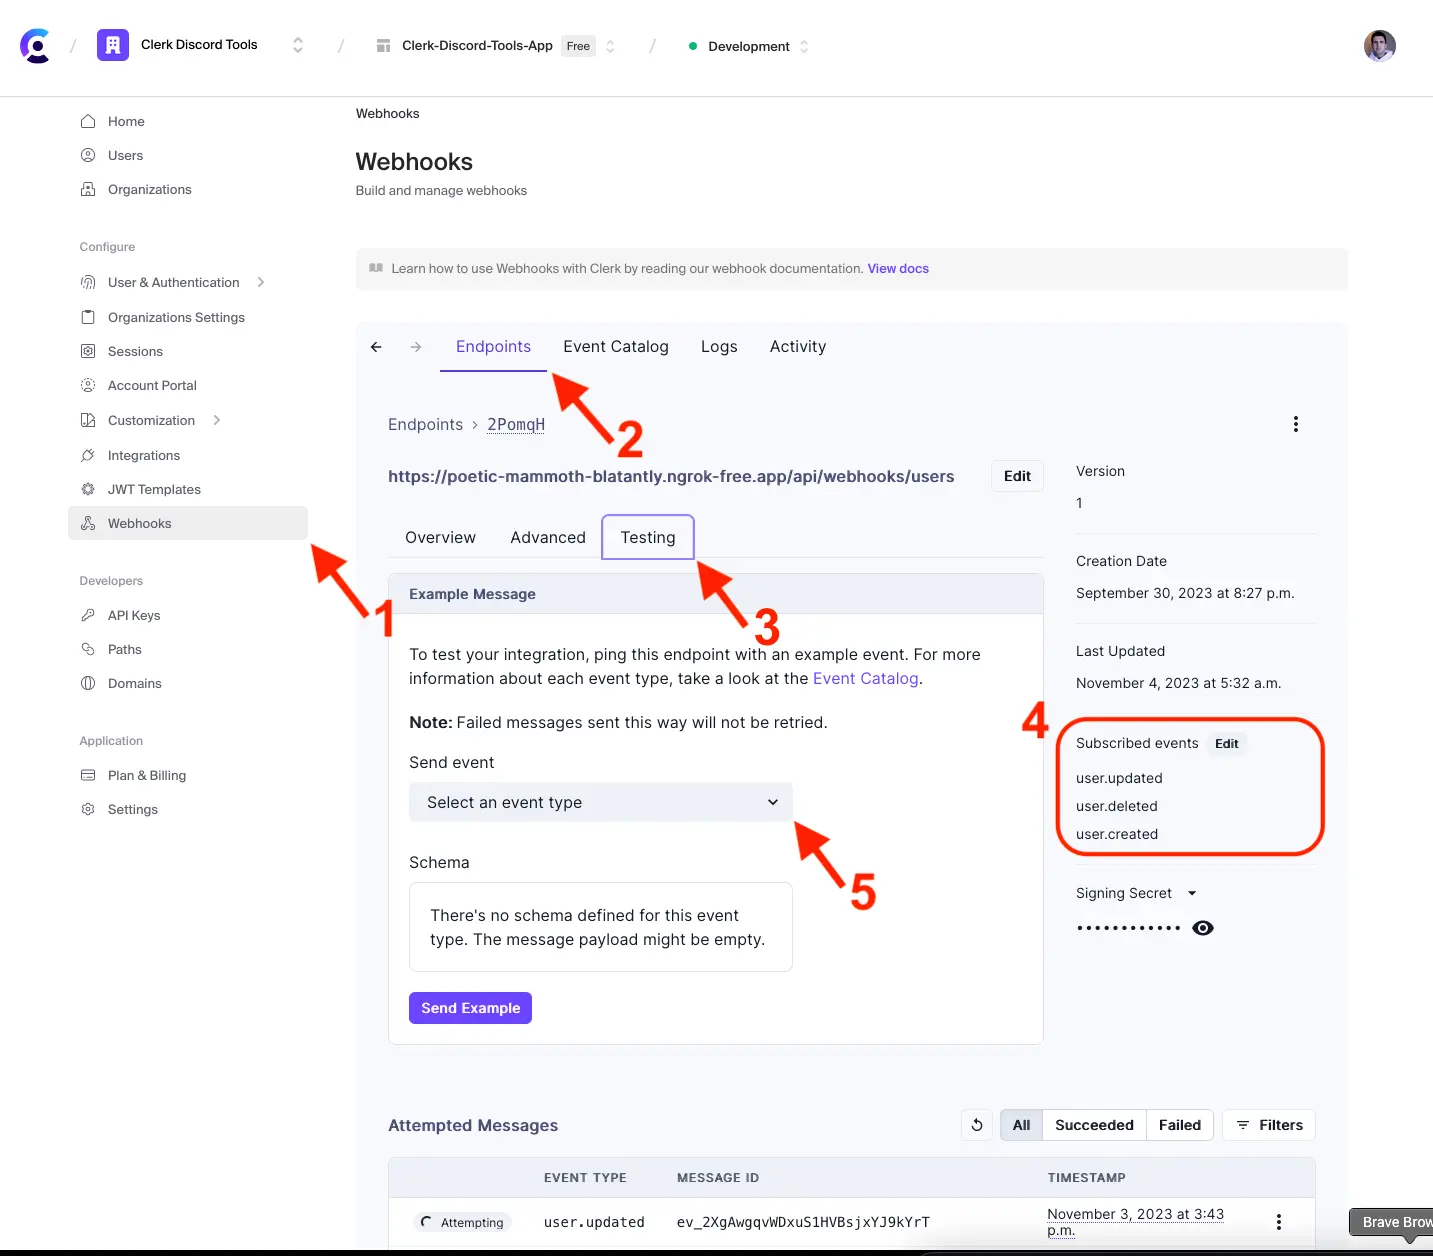Viewport: 1433px width, 1256px height.
Task: Click the User & Authentication fingerprint icon
Action: coord(88,282)
